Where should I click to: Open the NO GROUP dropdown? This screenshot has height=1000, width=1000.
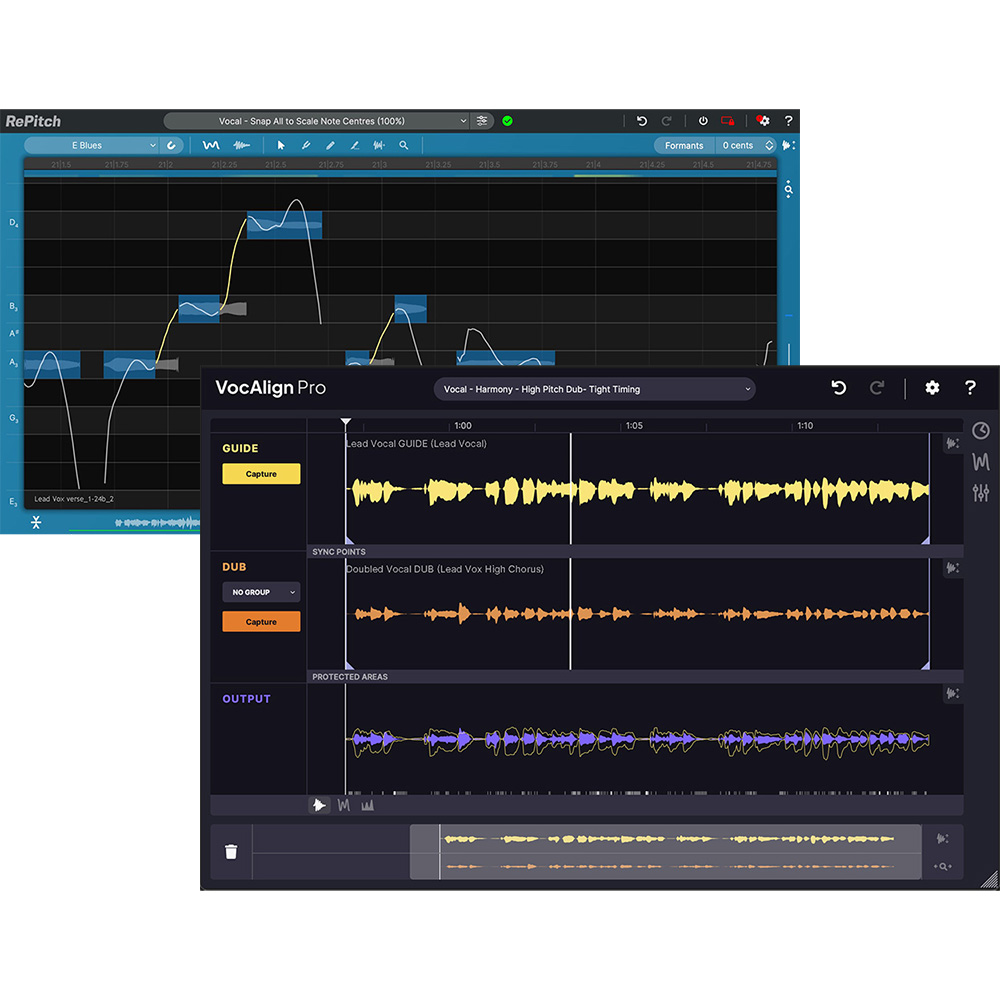click(x=261, y=592)
